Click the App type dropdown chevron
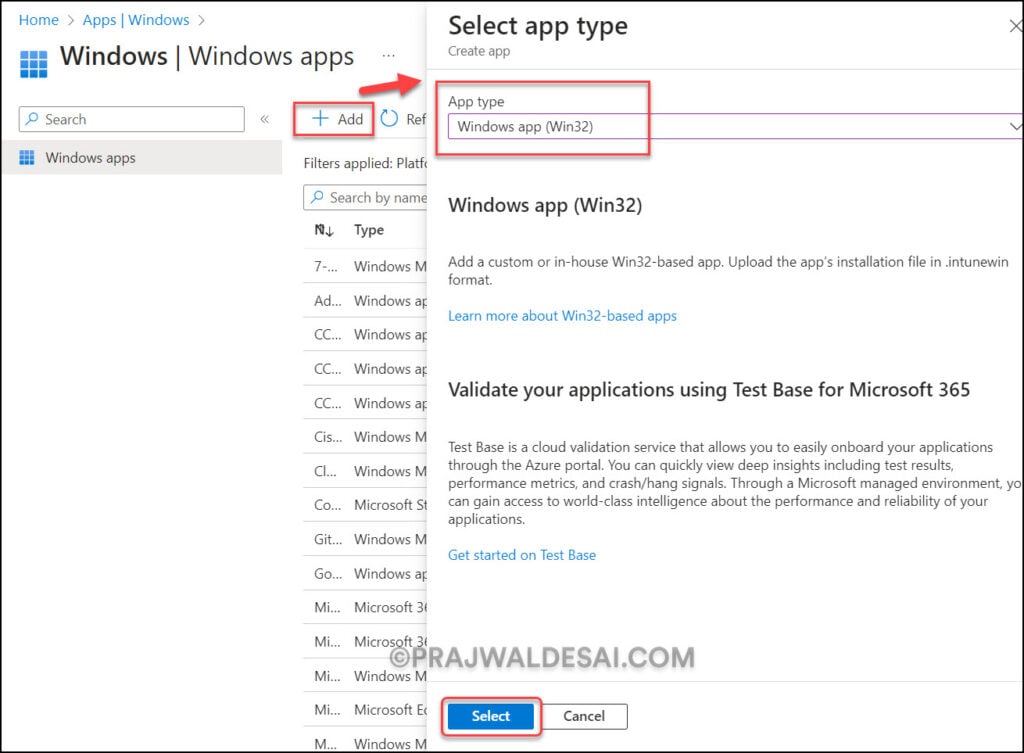 (x=1015, y=126)
